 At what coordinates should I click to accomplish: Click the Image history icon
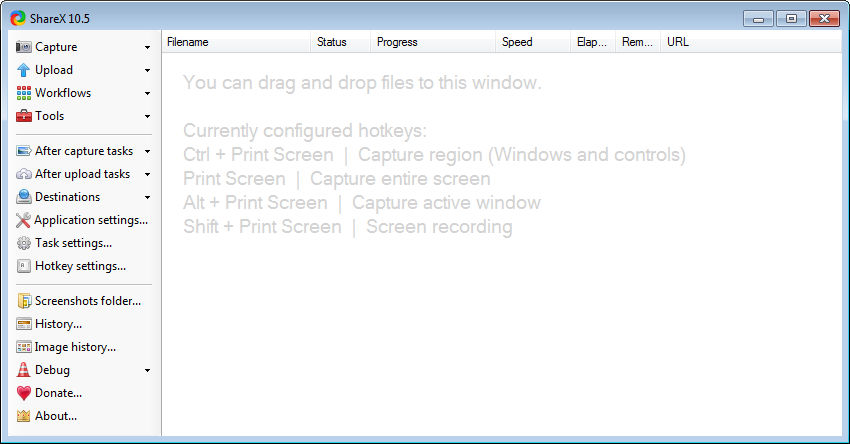point(24,347)
